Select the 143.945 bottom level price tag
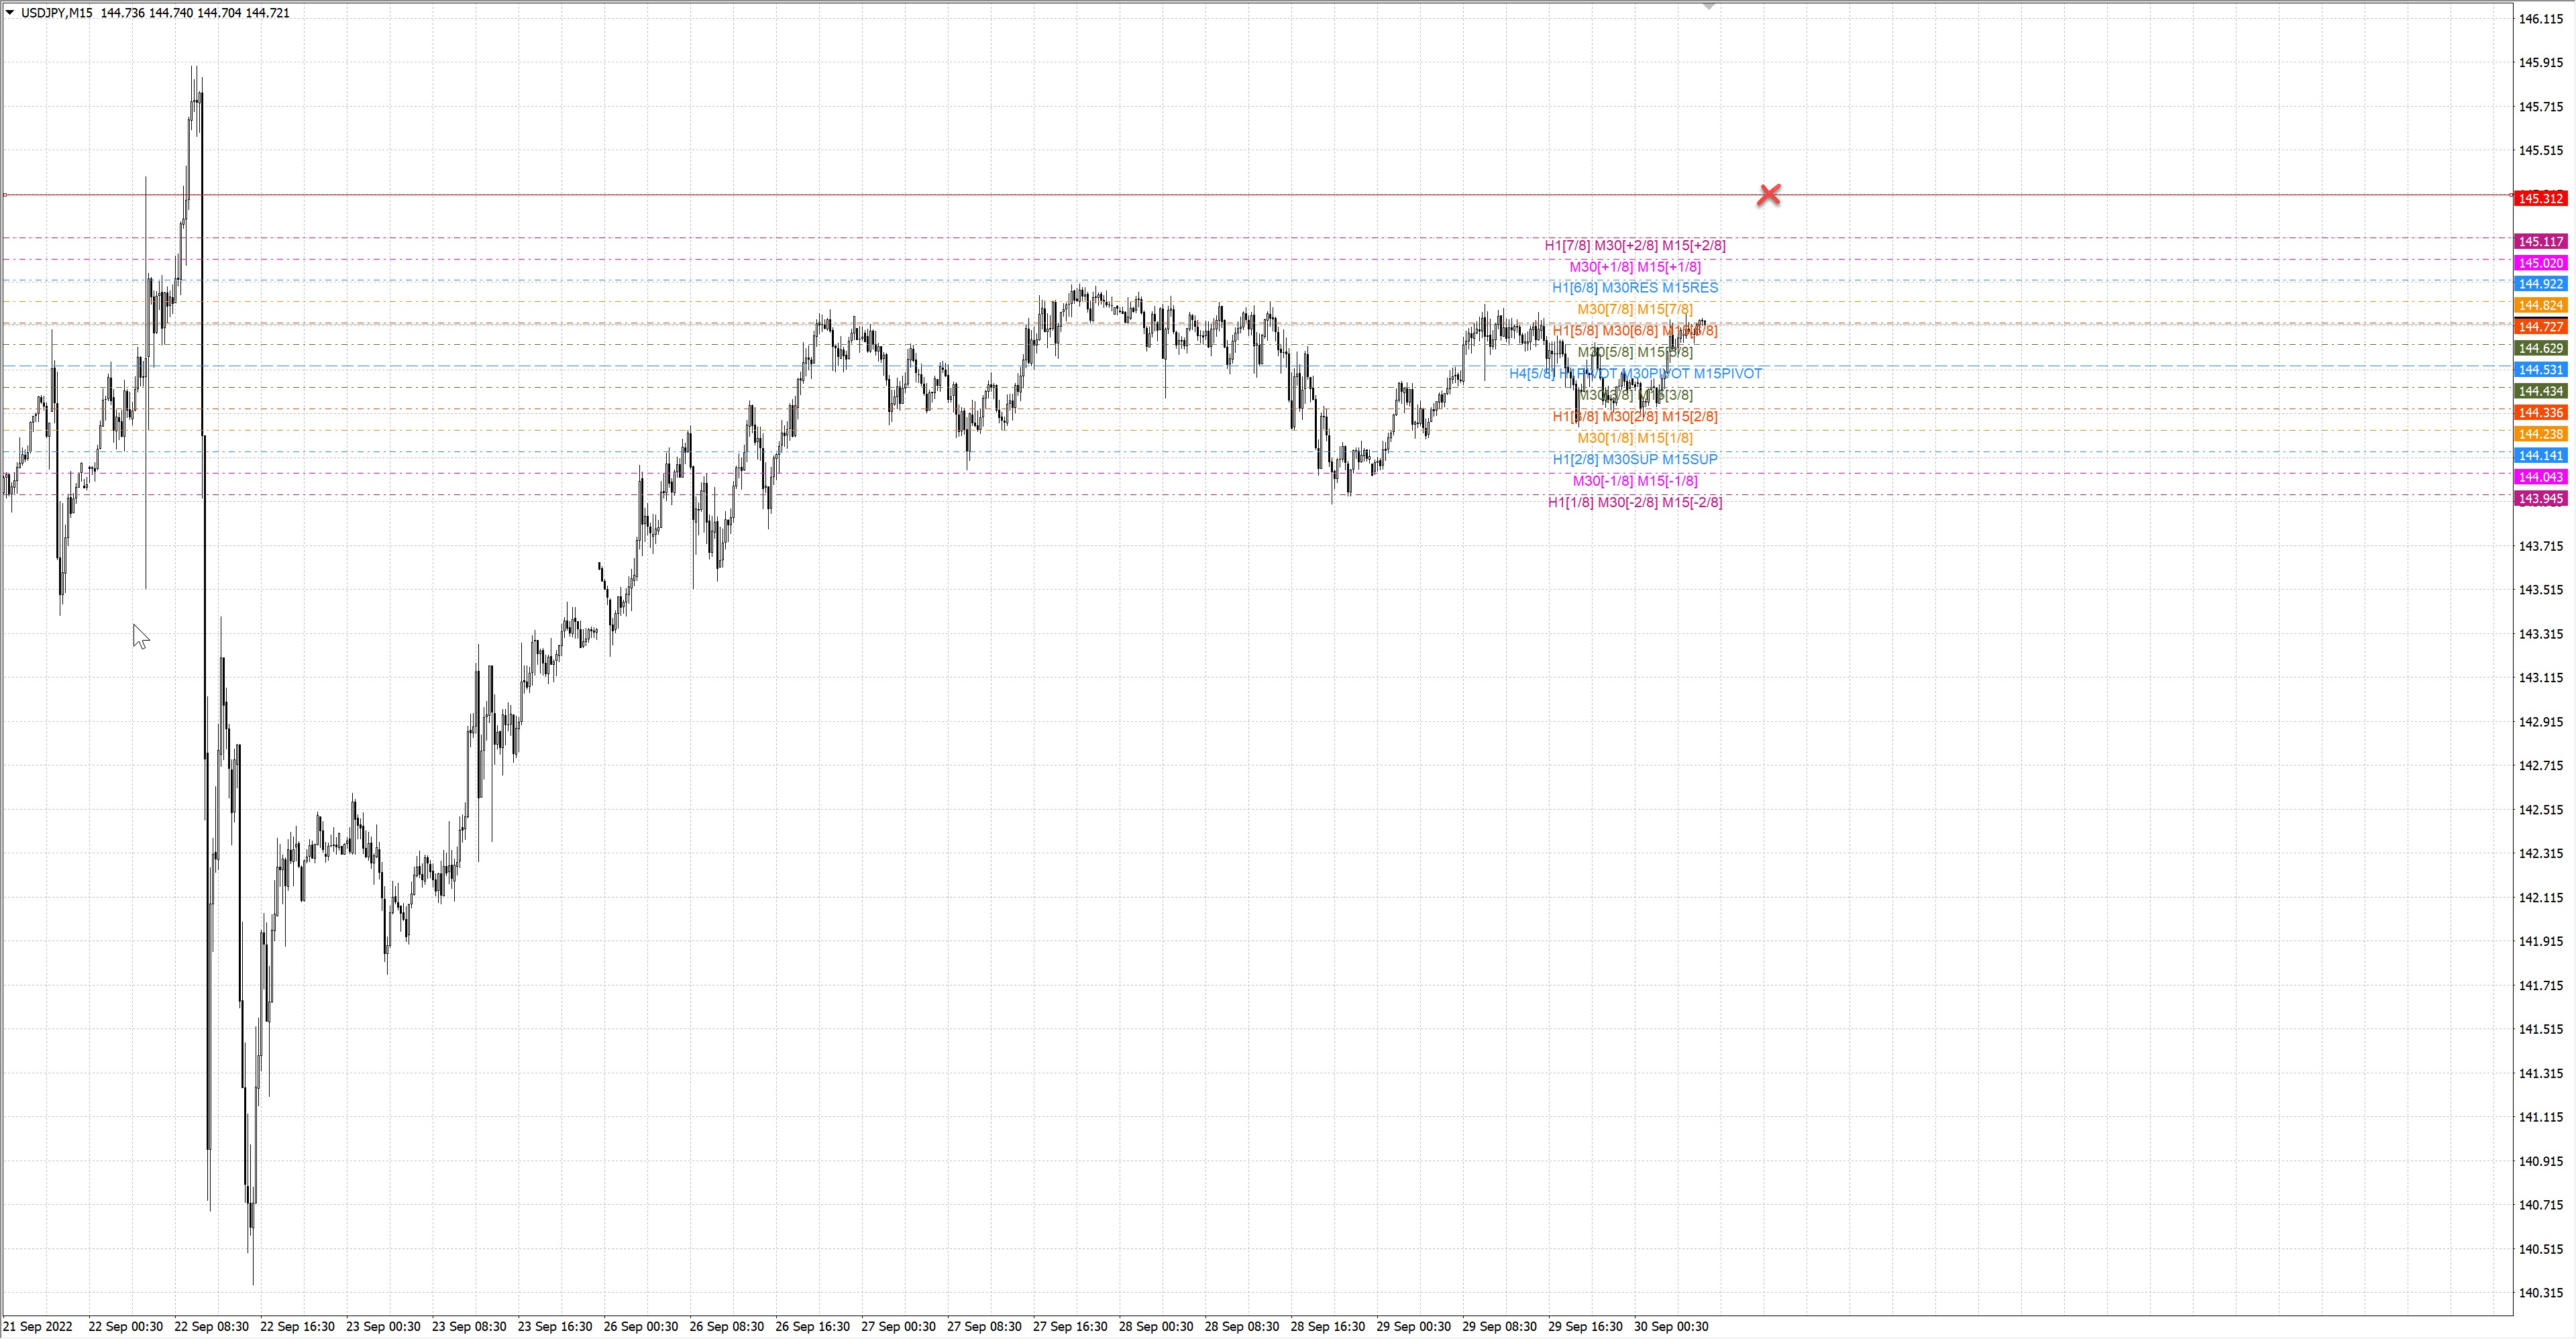The image size is (2576, 1339). [2540, 498]
